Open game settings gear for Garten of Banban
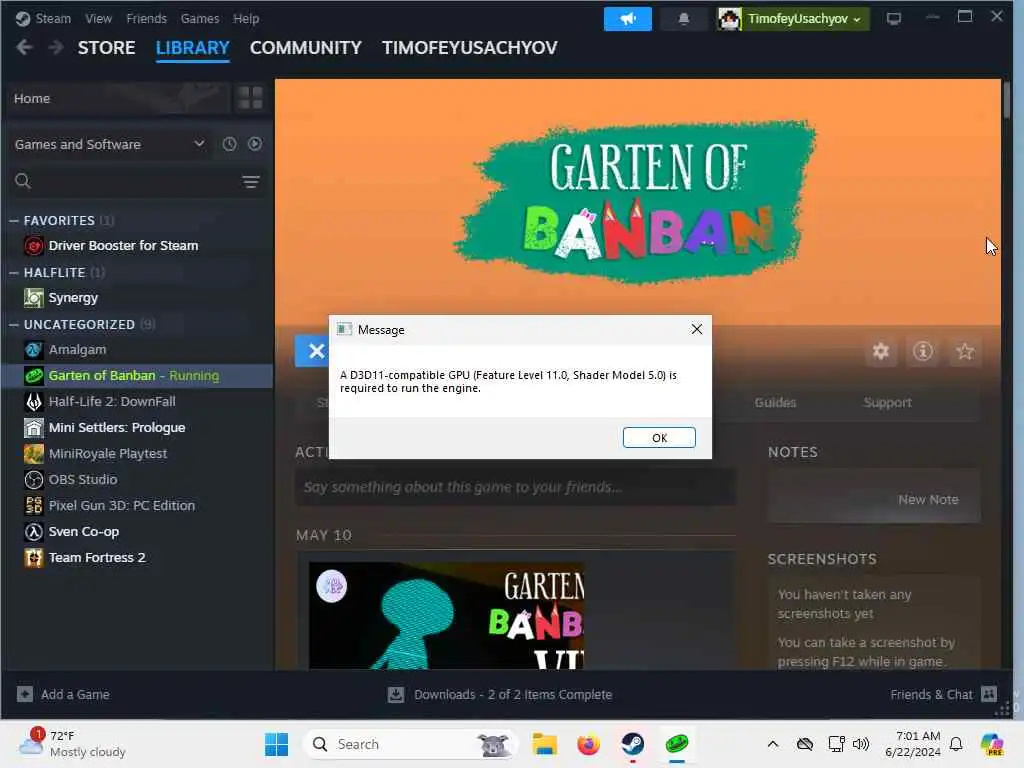1024x768 pixels. [x=880, y=351]
